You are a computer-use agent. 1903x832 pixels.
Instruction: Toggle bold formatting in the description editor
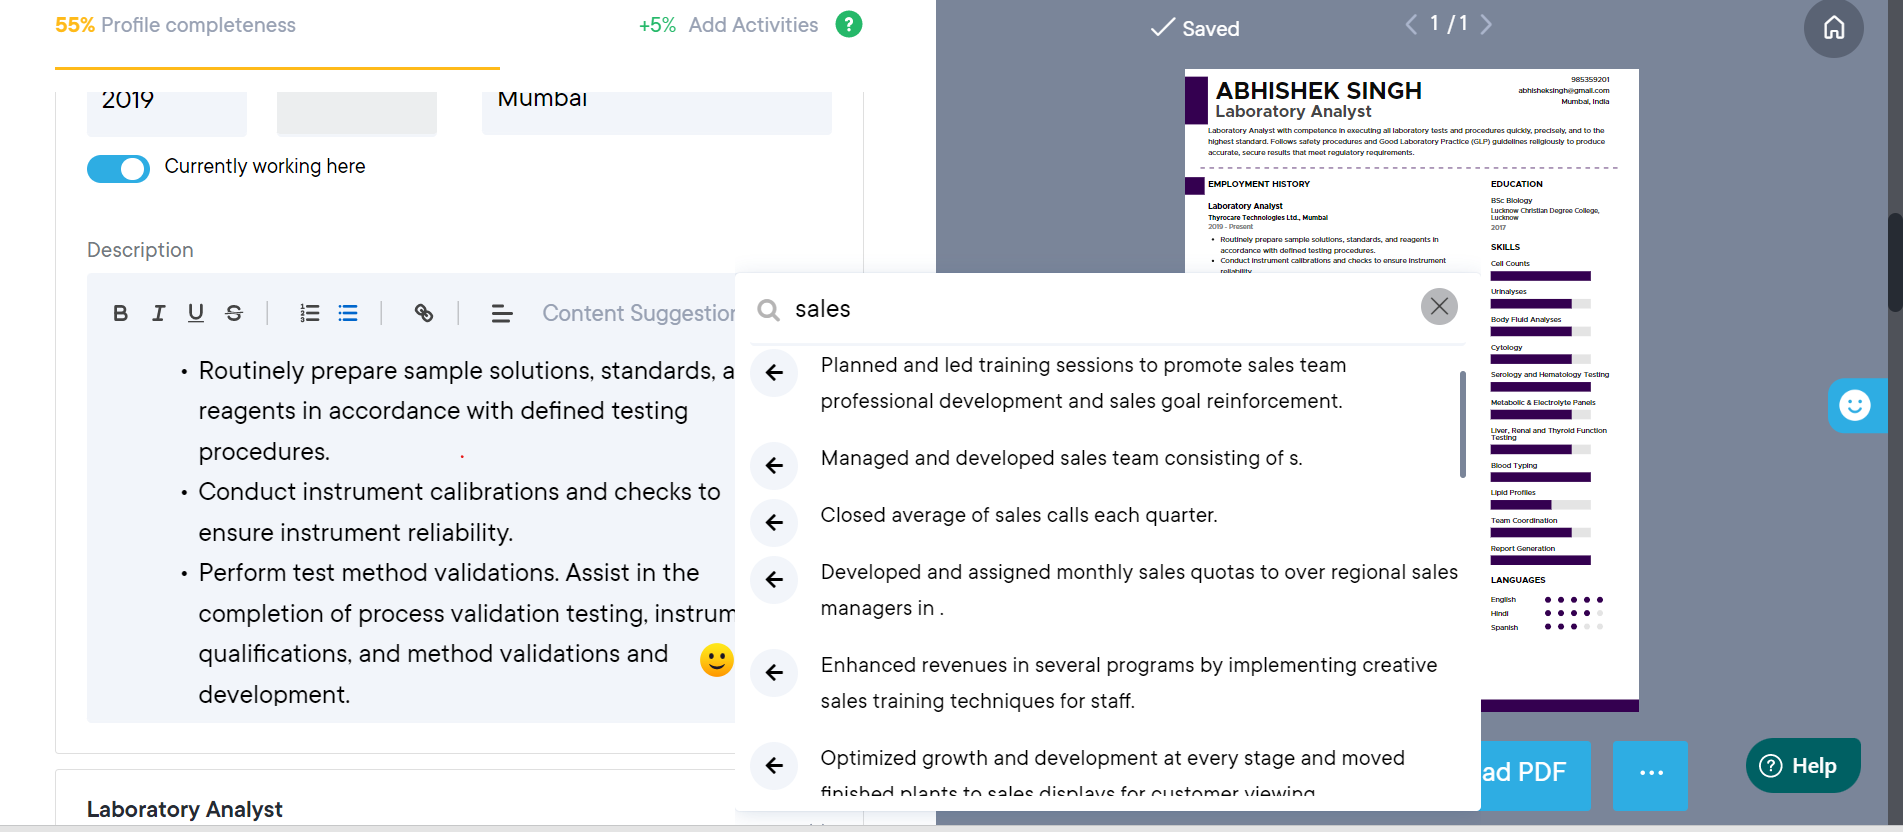tap(120, 313)
